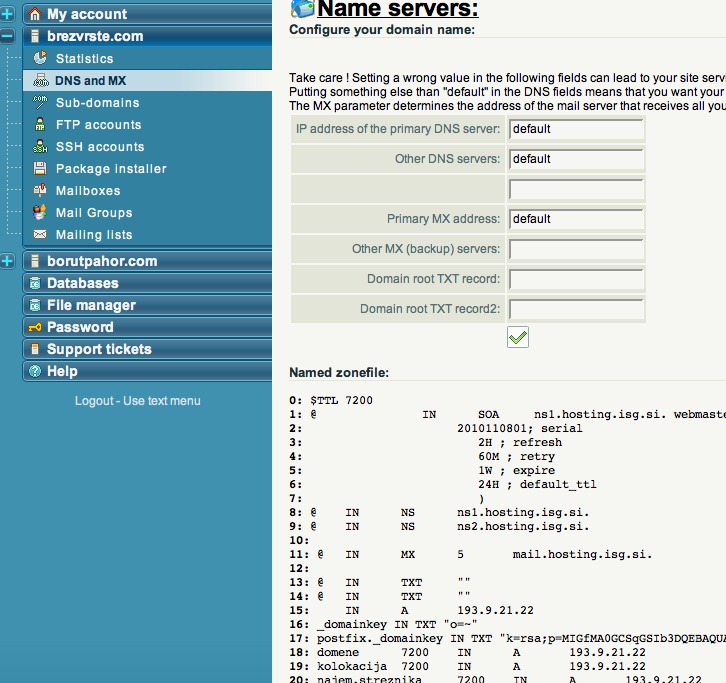Image resolution: width=726 pixels, height=683 pixels.
Task: Click the Mailing lists envelope icon
Action: (40, 235)
